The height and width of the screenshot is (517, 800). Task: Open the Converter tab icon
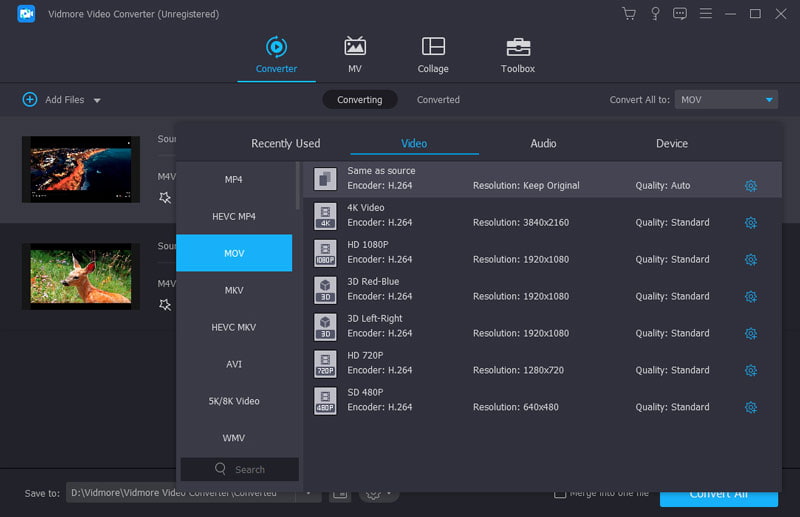[x=276, y=47]
